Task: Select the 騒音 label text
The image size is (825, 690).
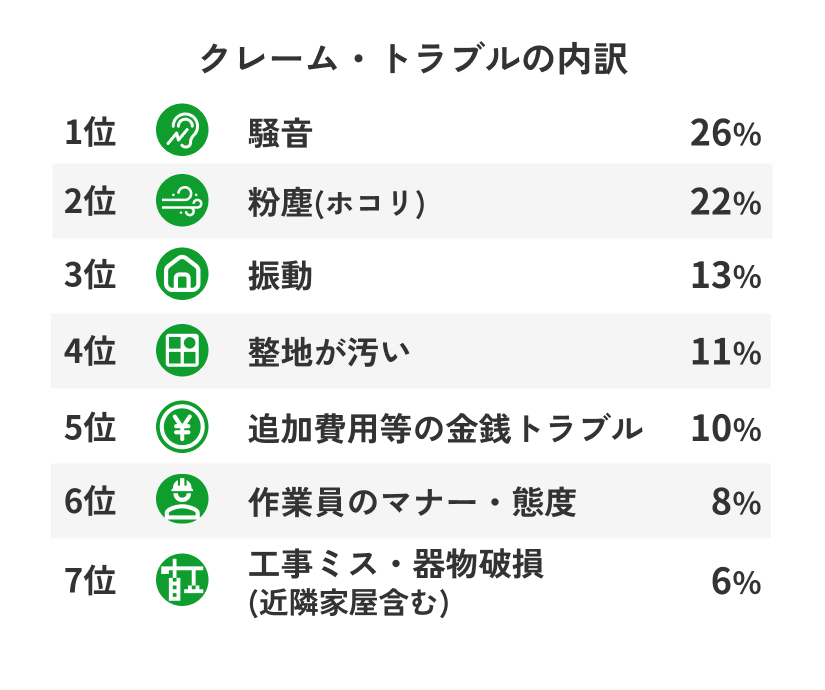Action: [x=280, y=132]
